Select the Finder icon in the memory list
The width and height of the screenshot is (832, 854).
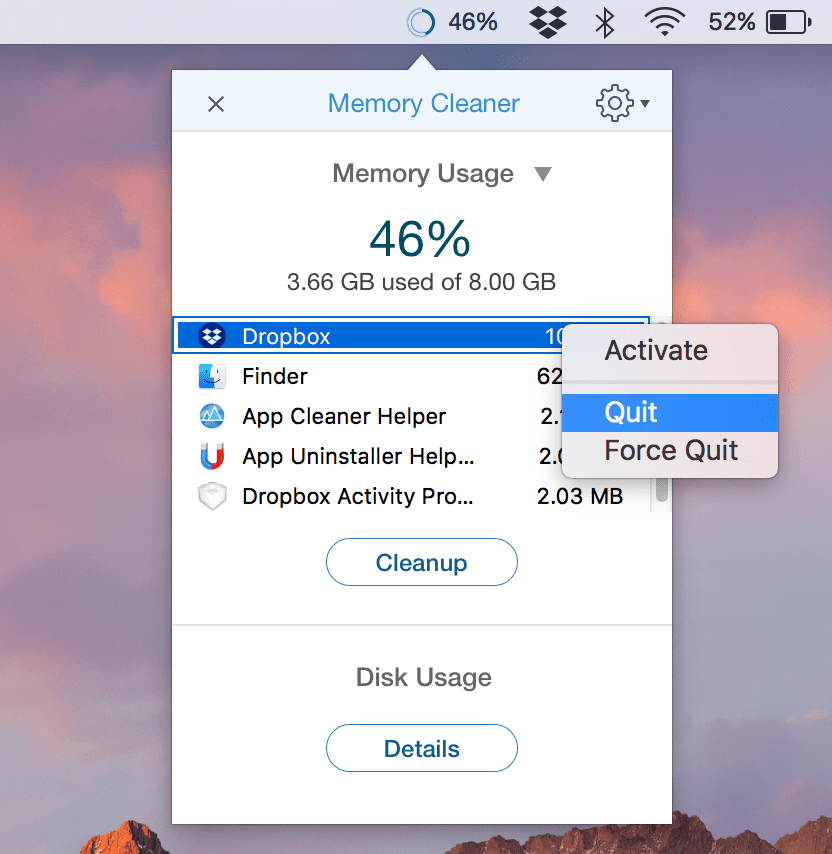[213, 376]
